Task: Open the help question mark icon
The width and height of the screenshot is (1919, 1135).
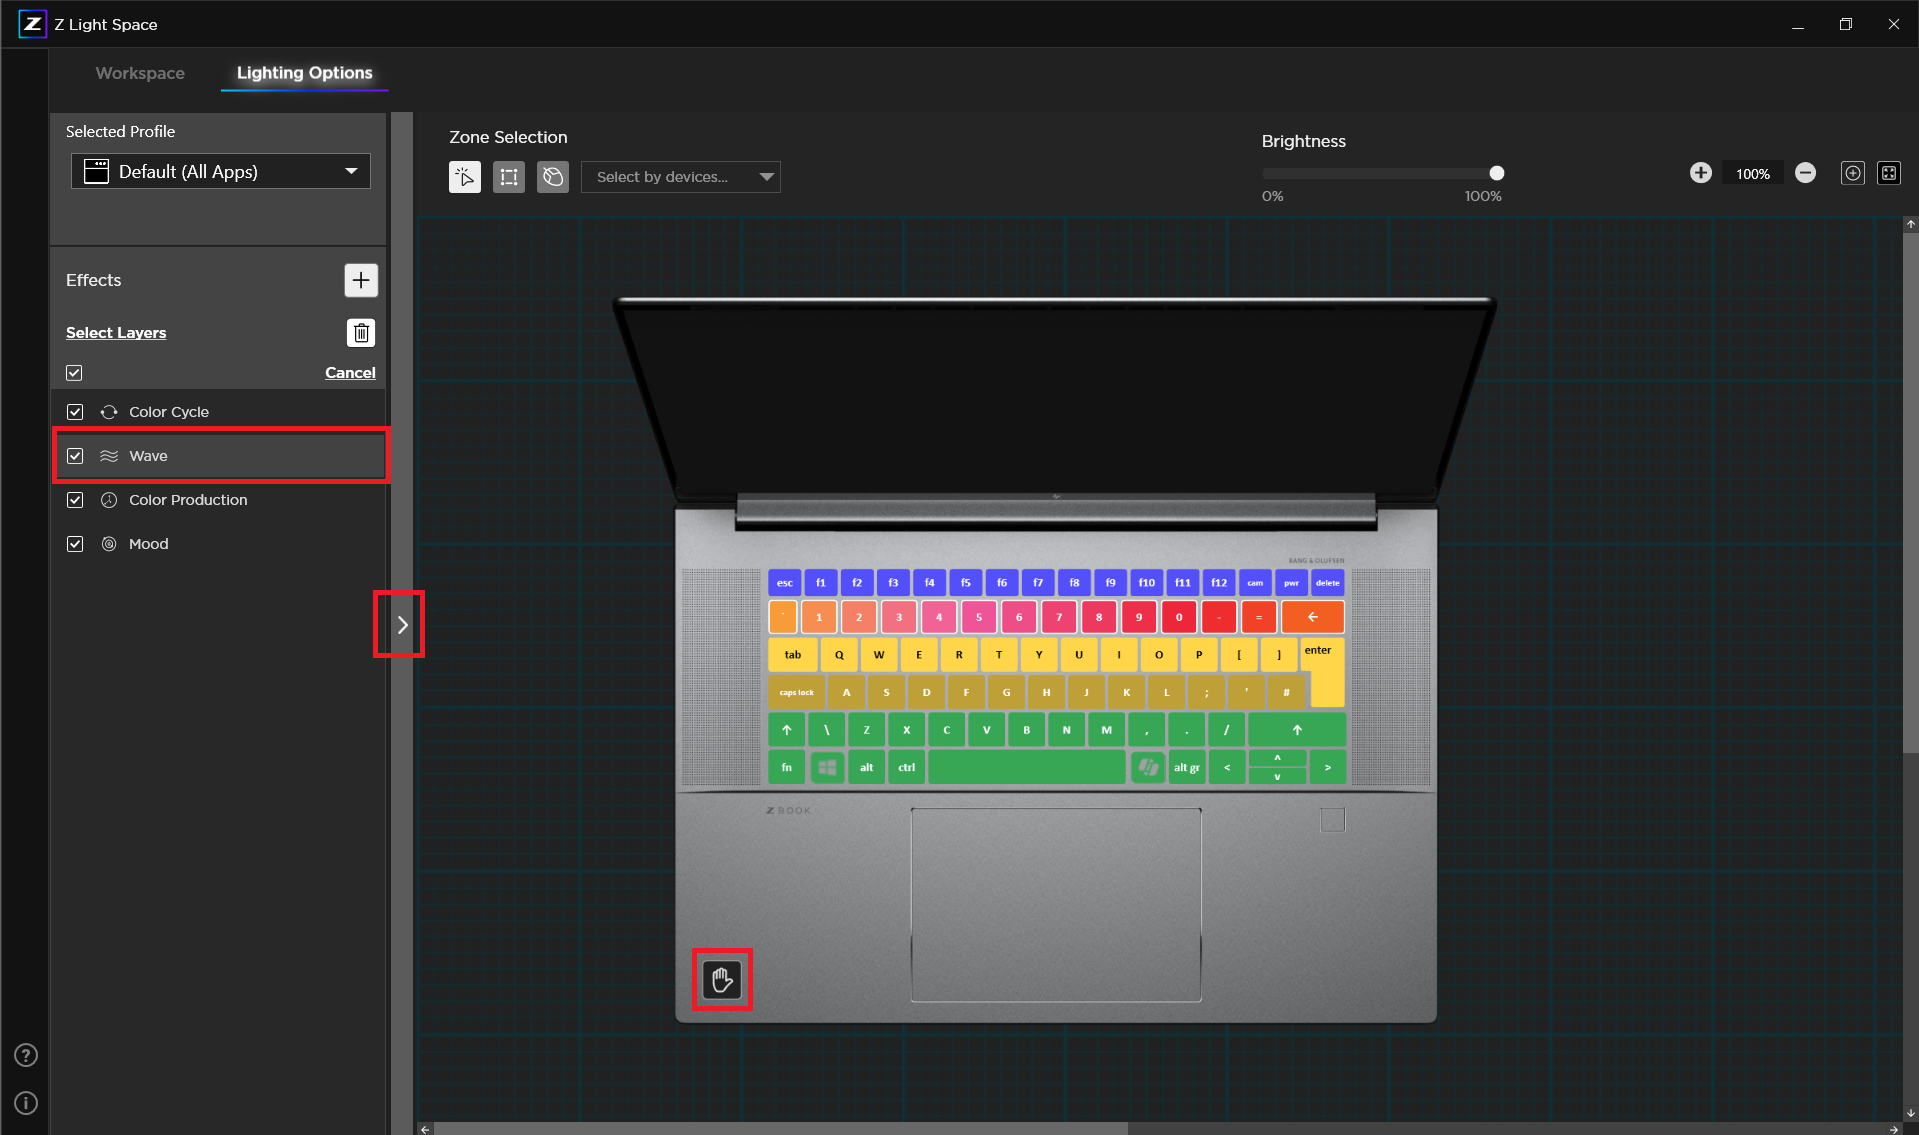Action: [26, 1055]
